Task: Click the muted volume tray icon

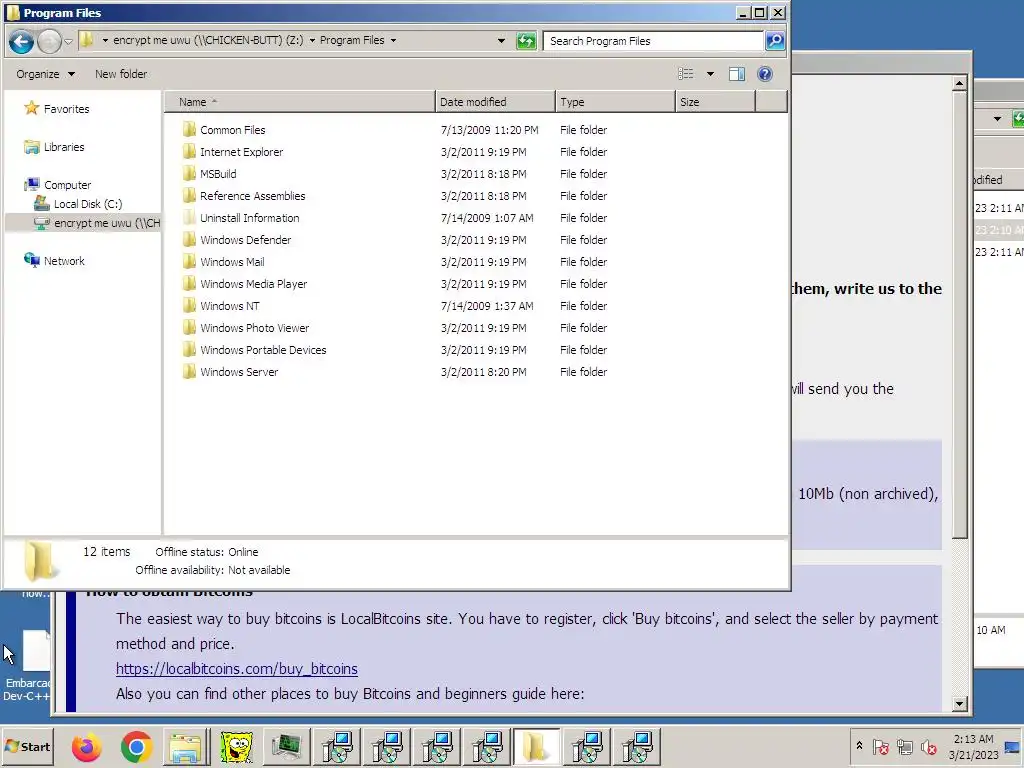Action: (x=928, y=746)
